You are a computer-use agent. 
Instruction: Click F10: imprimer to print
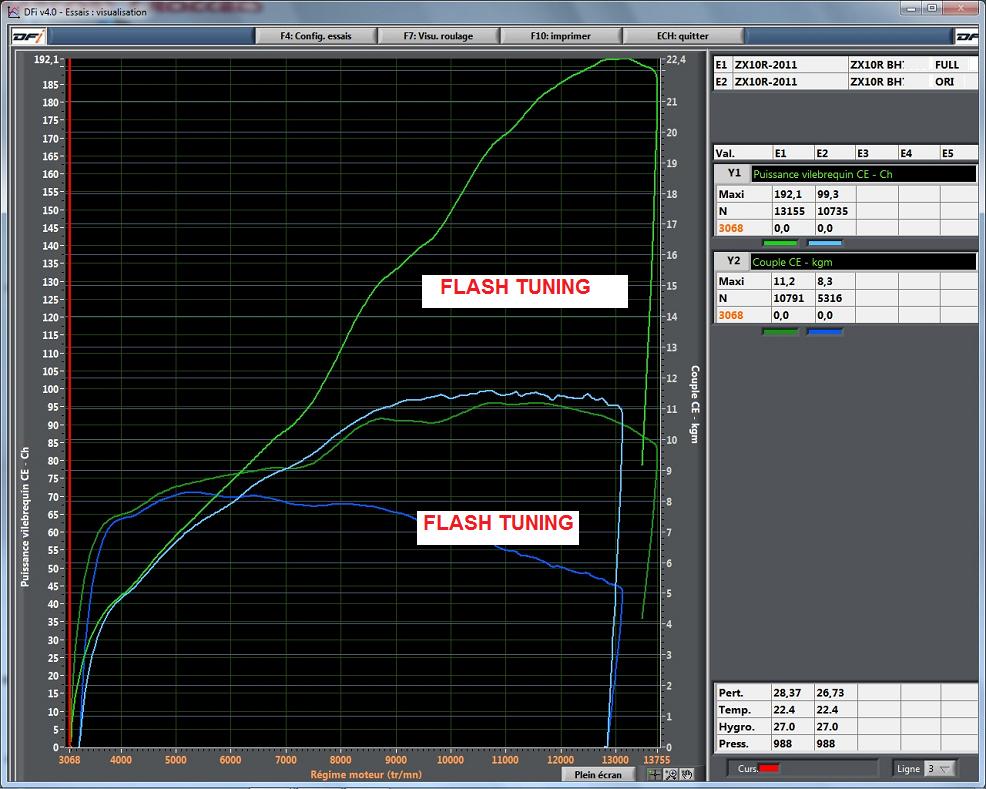click(x=561, y=36)
